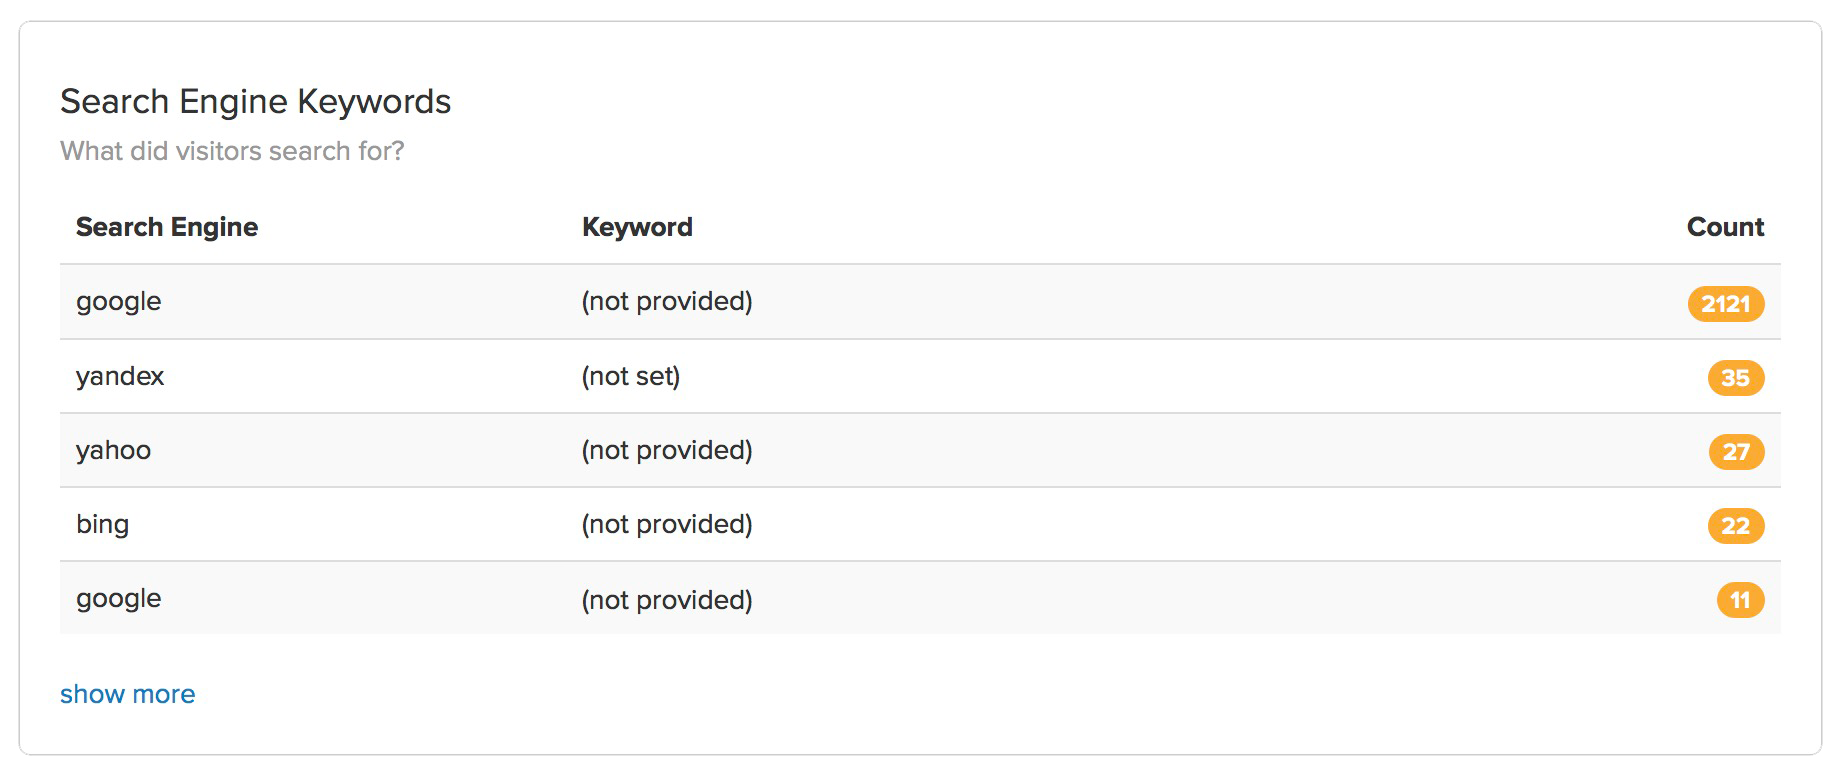The height and width of the screenshot is (778, 1840).
Task: Click the show more link
Action: (127, 694)
